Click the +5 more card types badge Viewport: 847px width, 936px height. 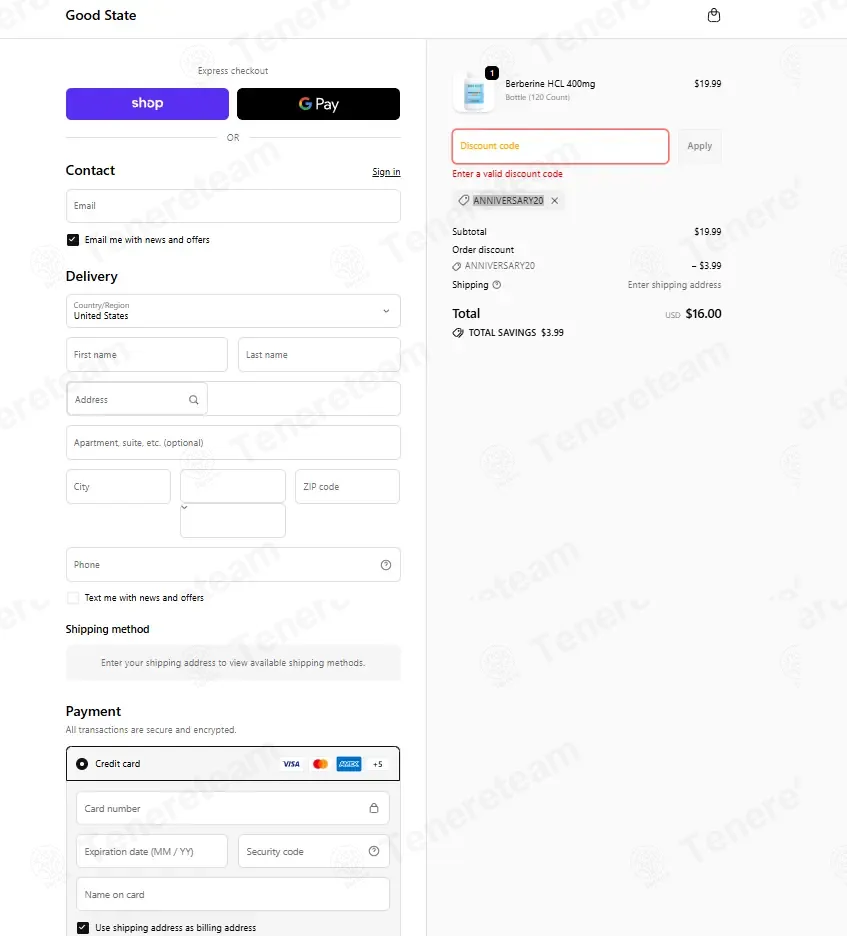[377, 764]
